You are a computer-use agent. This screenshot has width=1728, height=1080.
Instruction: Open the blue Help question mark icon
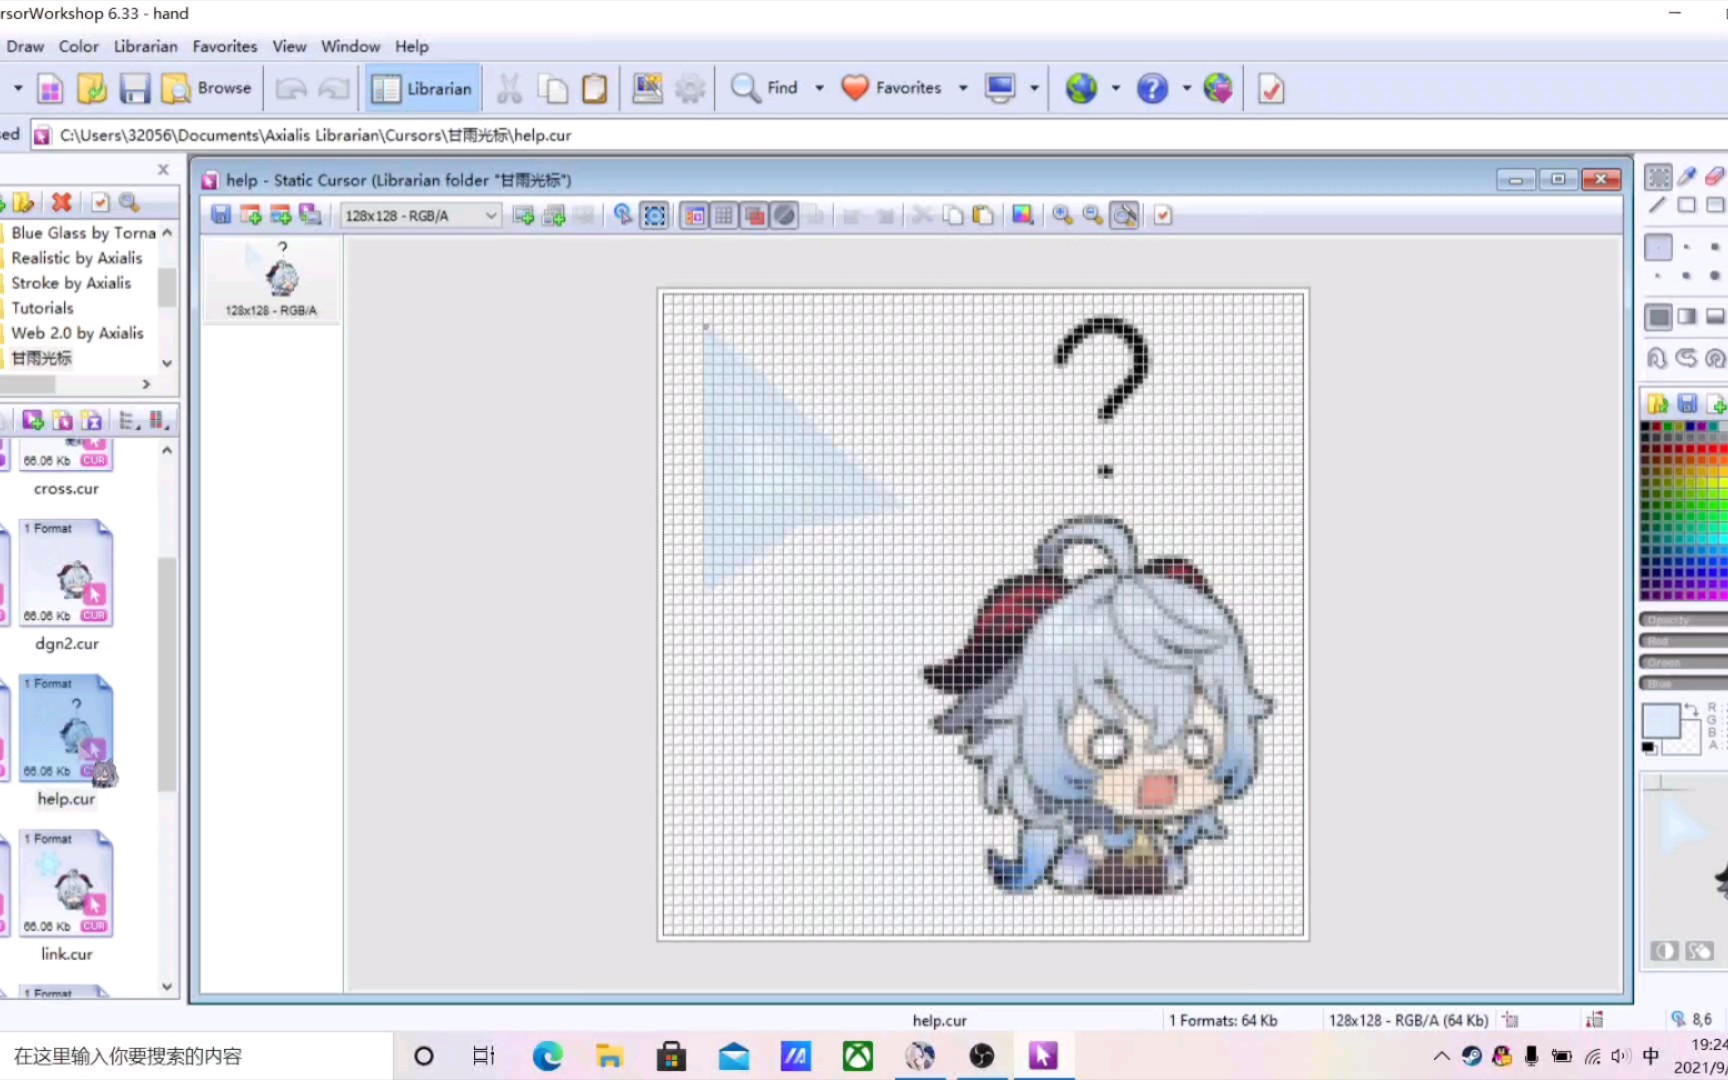tap(1152, 89)
